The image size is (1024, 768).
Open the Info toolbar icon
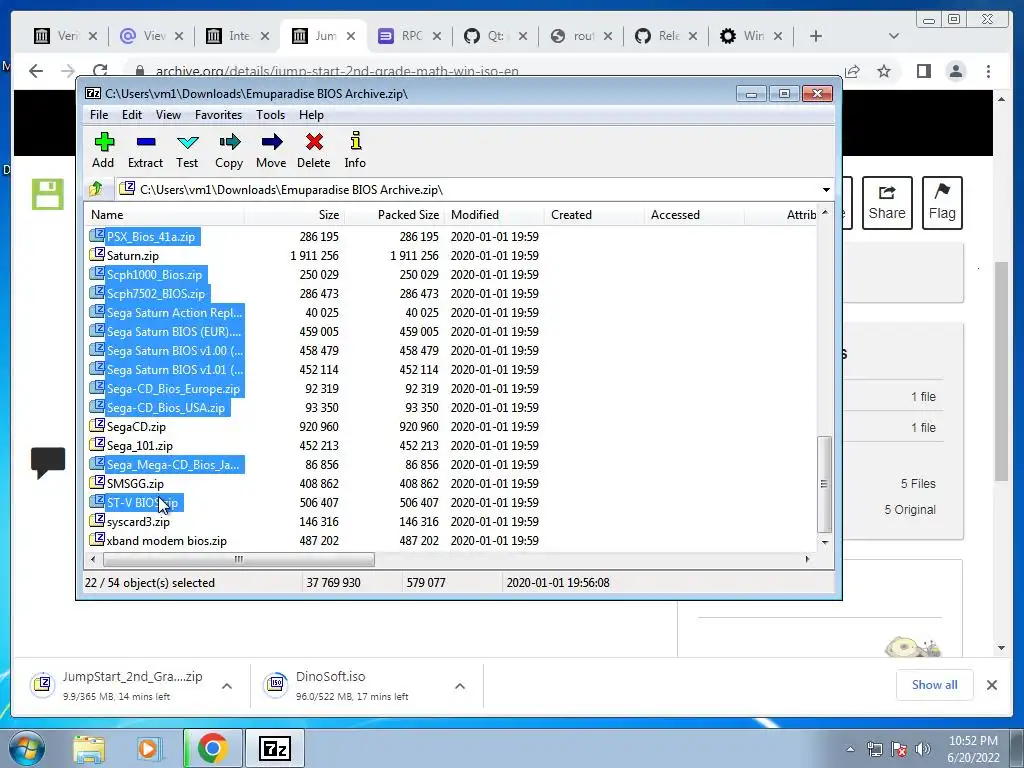coord(355,150)
